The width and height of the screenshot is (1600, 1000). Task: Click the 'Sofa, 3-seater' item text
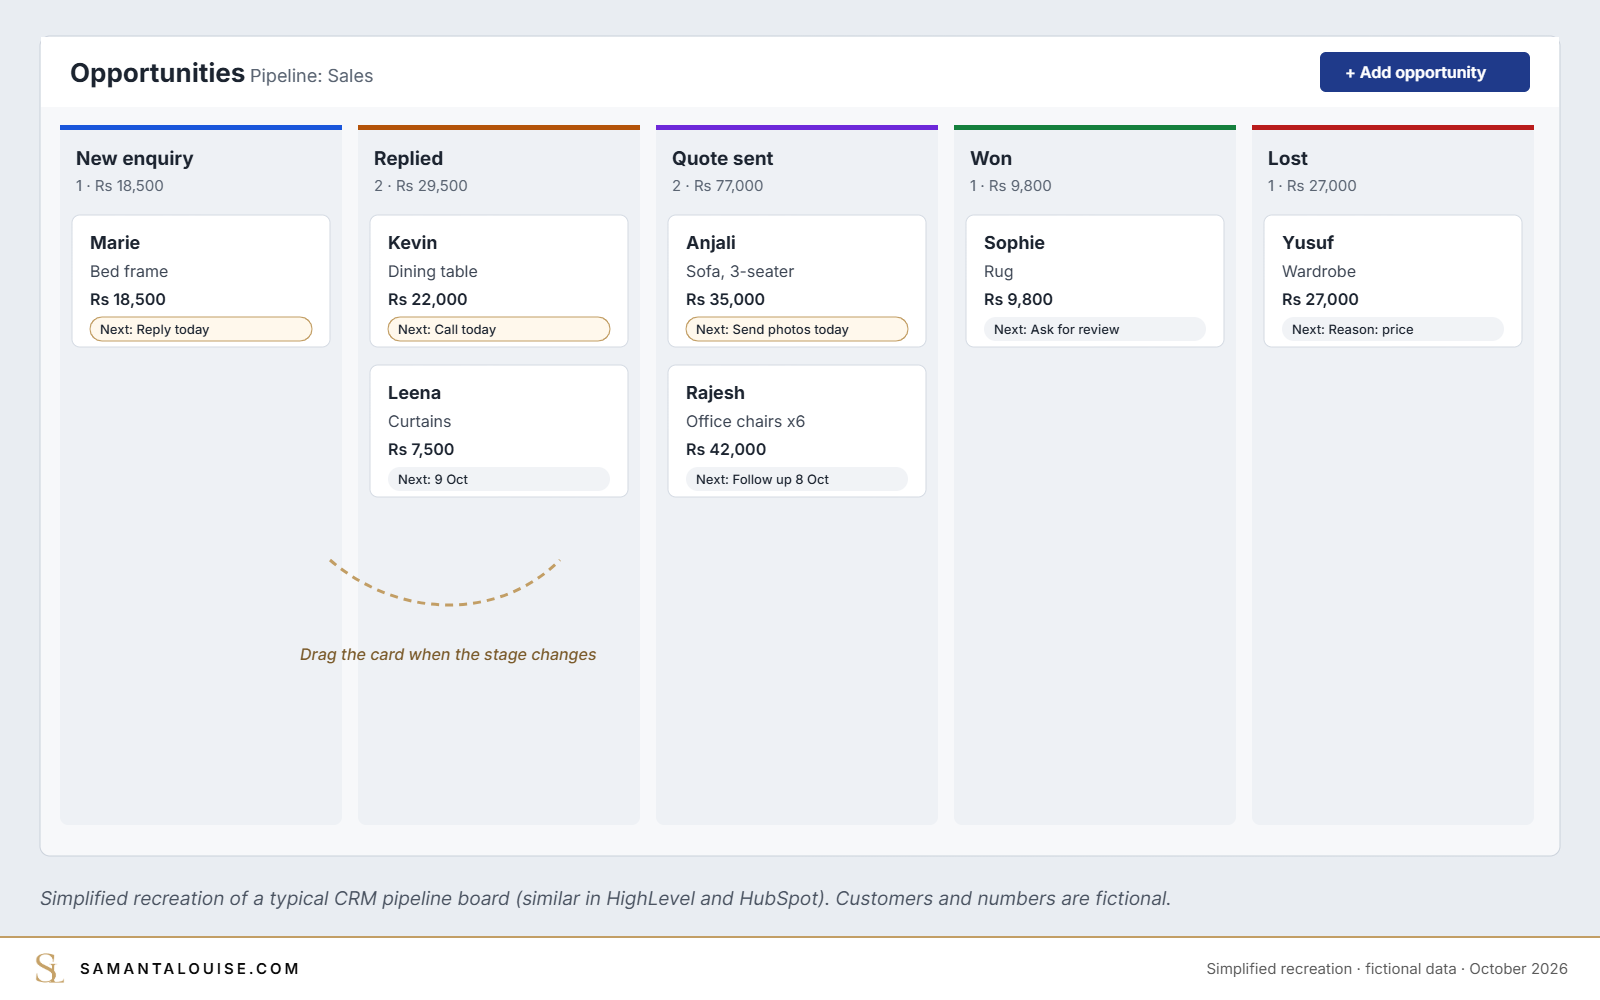point(740,271)
